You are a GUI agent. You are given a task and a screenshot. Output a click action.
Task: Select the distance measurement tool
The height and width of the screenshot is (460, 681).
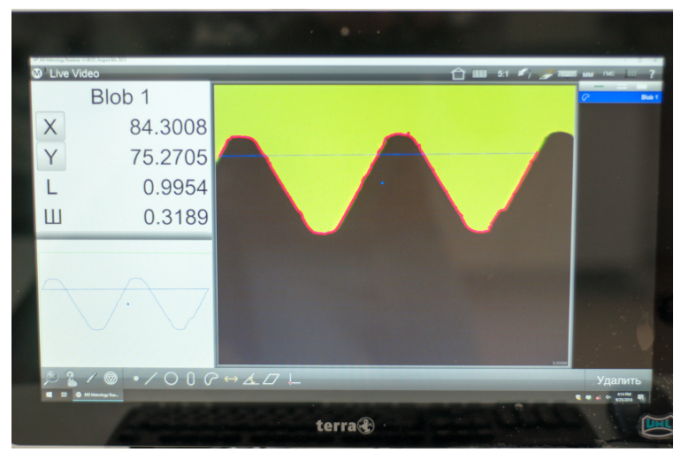pyautogui.click(x=229, y=379)
